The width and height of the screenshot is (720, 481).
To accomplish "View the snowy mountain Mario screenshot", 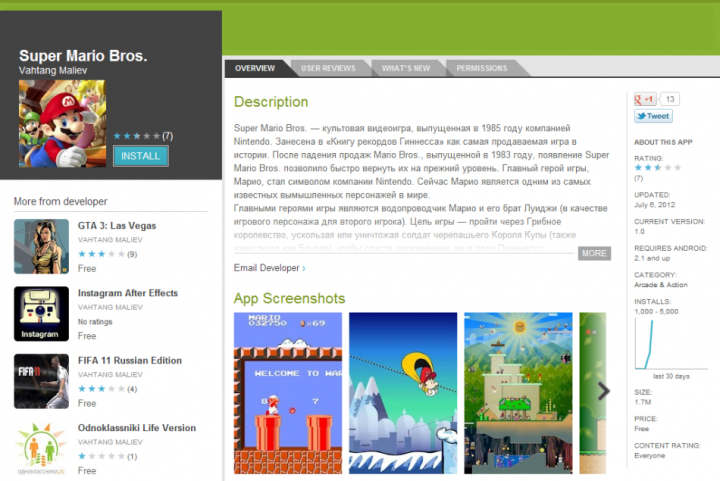I will click(403, 393).
